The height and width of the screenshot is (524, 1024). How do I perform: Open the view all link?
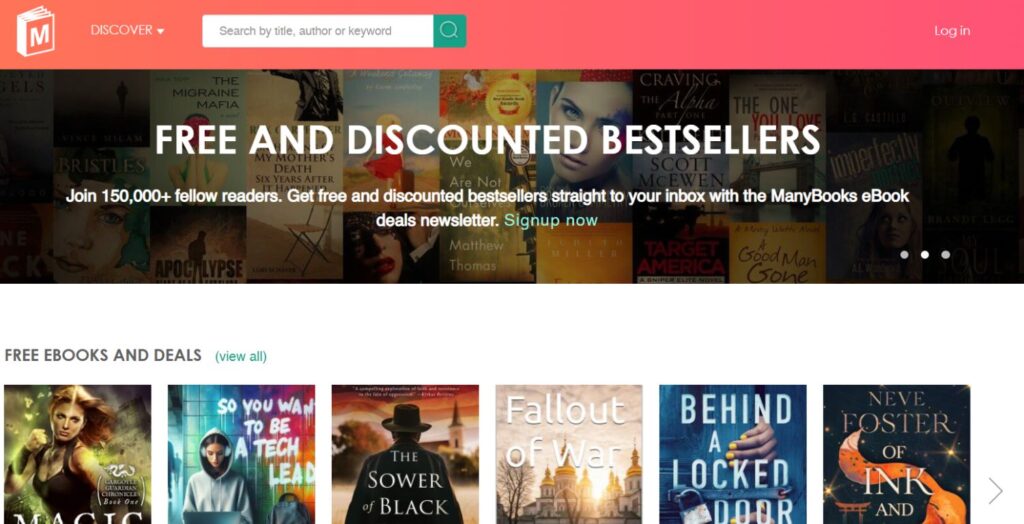(241, 356)
